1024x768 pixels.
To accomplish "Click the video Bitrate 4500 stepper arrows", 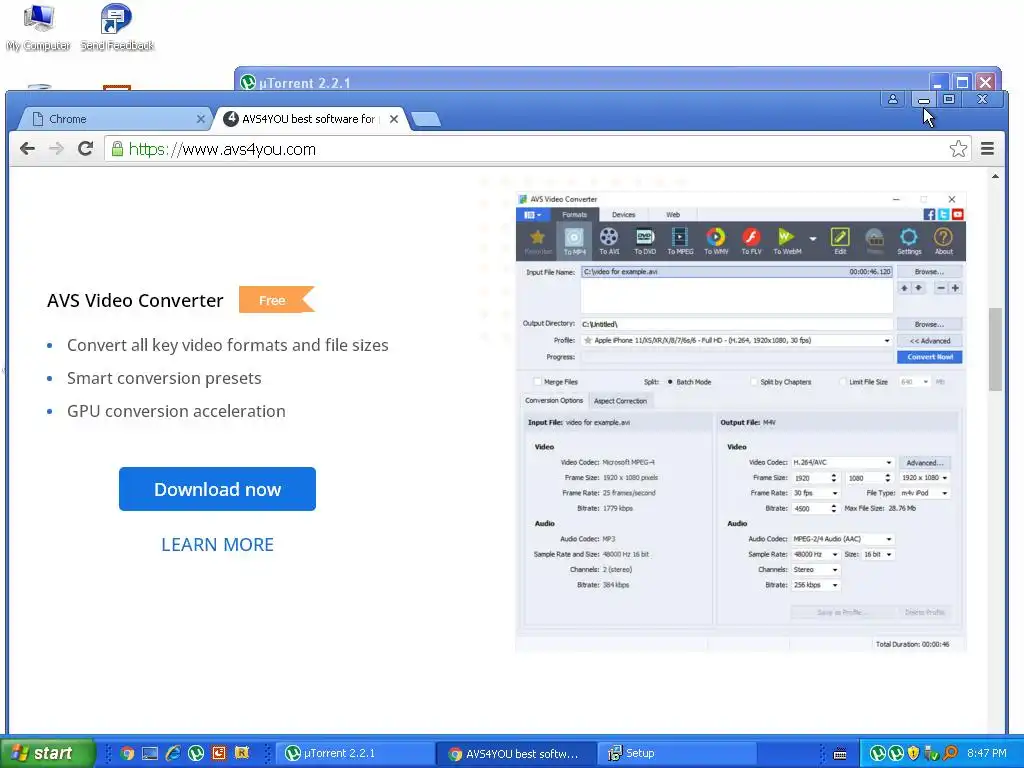I will (834, 508).
